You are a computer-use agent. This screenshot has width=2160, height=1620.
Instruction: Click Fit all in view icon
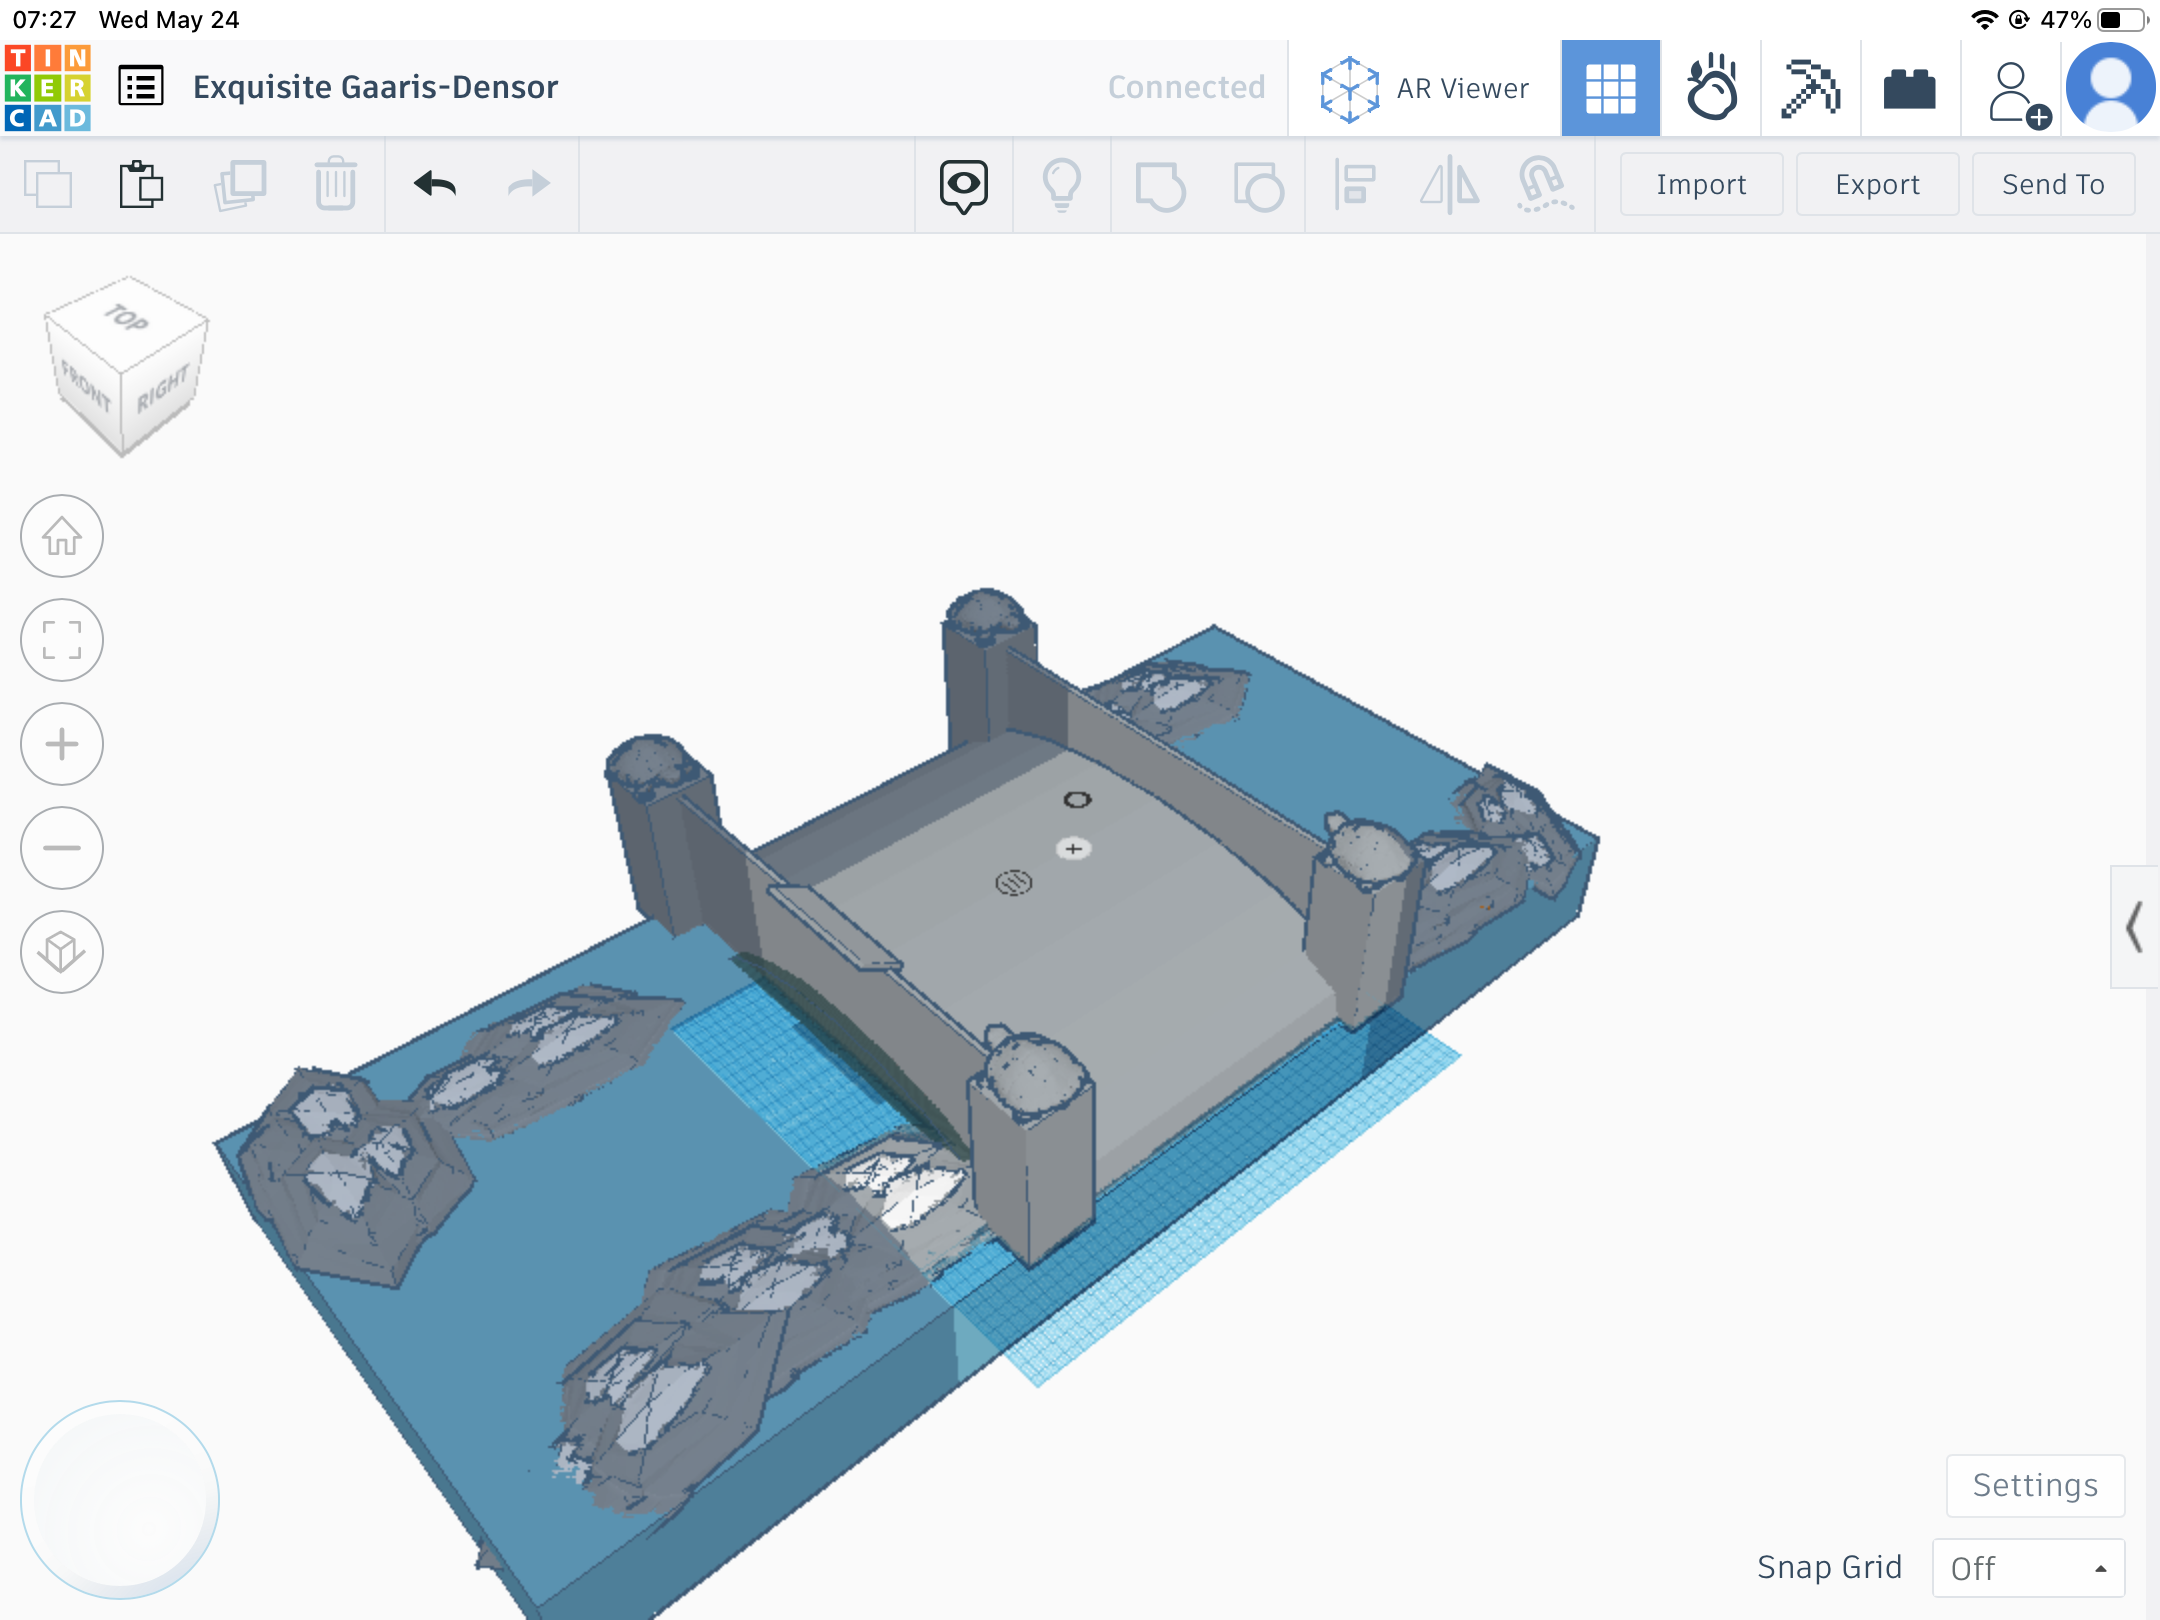coord(62,640)
